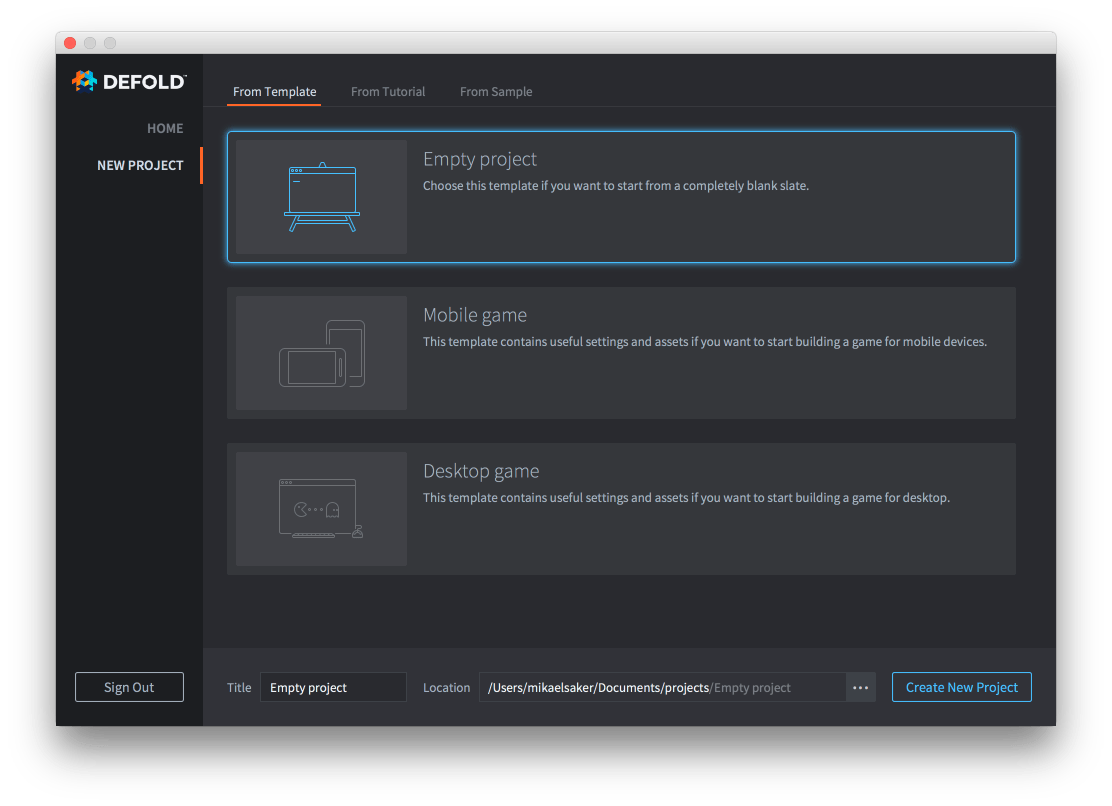Click the easel artwork on Empty project
Screen dimensions: 1112x806
click(x=320, y=195)
